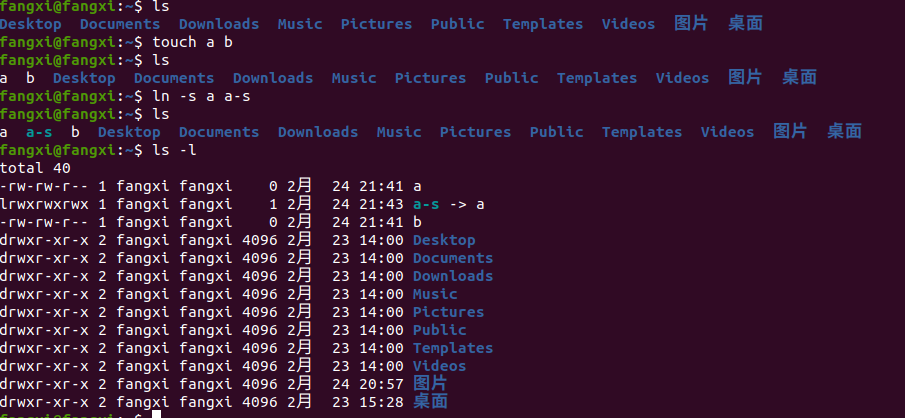
Task: Click the 20:57 timestamp on the 图片 row
Action: click(382, 384)
